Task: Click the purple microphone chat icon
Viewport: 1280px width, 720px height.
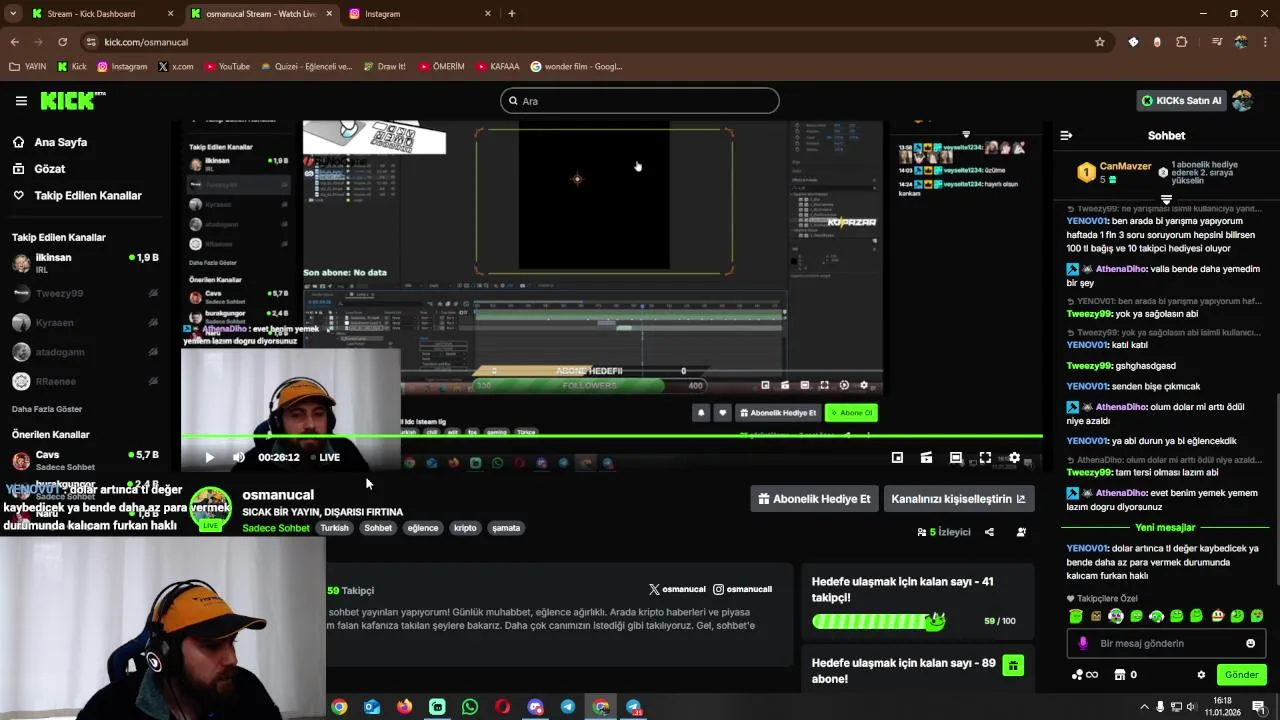Action: click(x=1082, y=643)
